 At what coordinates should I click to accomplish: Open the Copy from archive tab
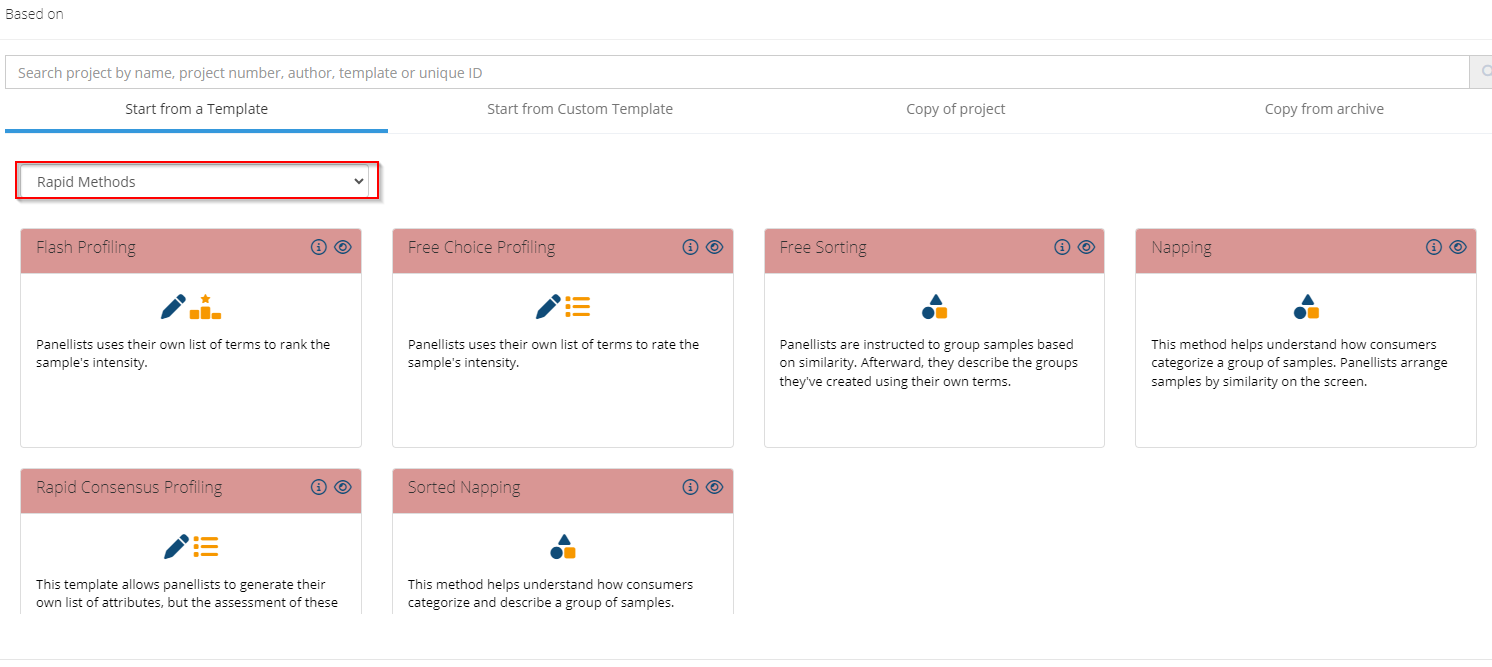(x=1324, y=109)
